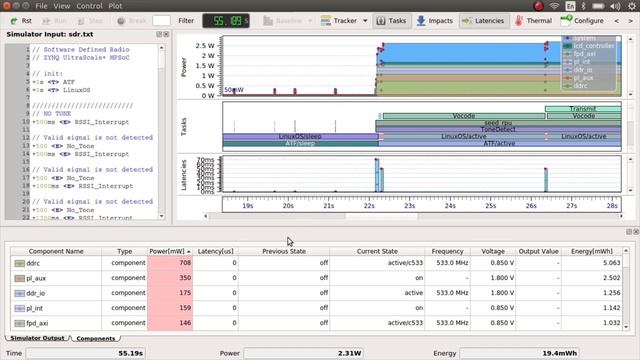Sort by Voltage column header
The height and width of the screenshot is (360, 640).
tap(493, 251)
